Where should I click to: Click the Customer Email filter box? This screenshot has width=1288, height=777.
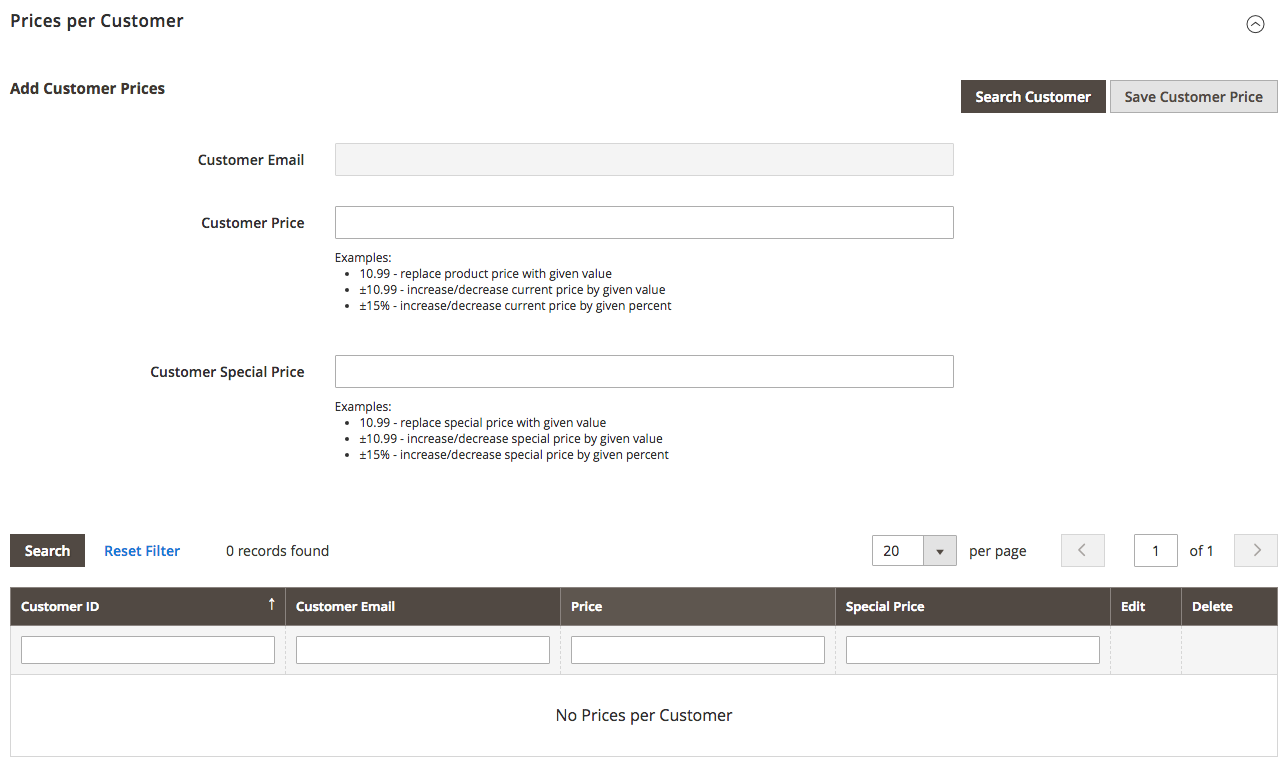[423, 650]
